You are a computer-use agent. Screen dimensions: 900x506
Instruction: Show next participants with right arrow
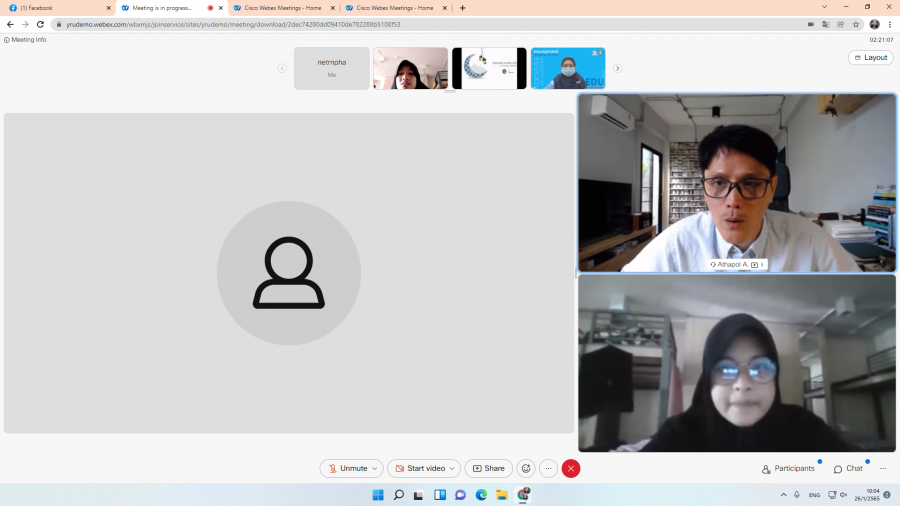coord(617,68)
